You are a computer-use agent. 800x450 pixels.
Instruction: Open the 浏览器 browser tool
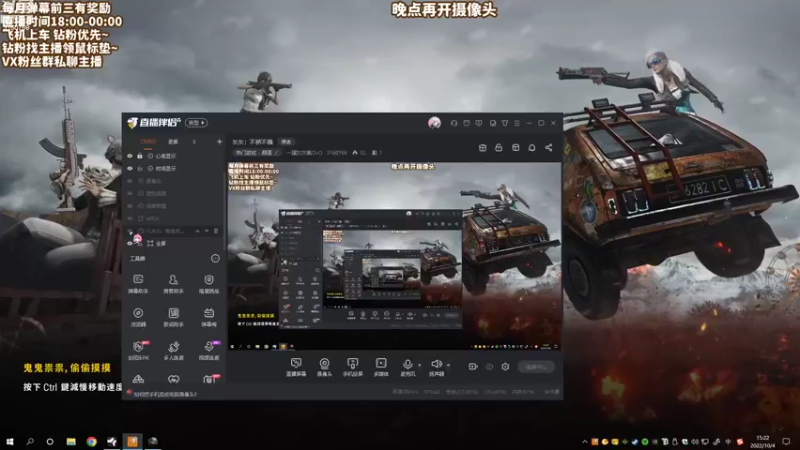[x=138, y=317]
